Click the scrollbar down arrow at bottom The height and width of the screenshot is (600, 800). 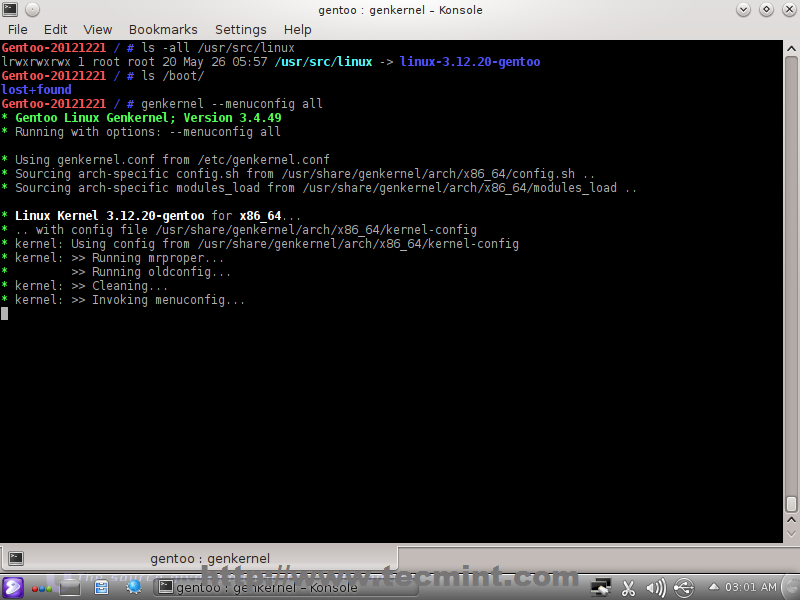click(x=791, y=534)
